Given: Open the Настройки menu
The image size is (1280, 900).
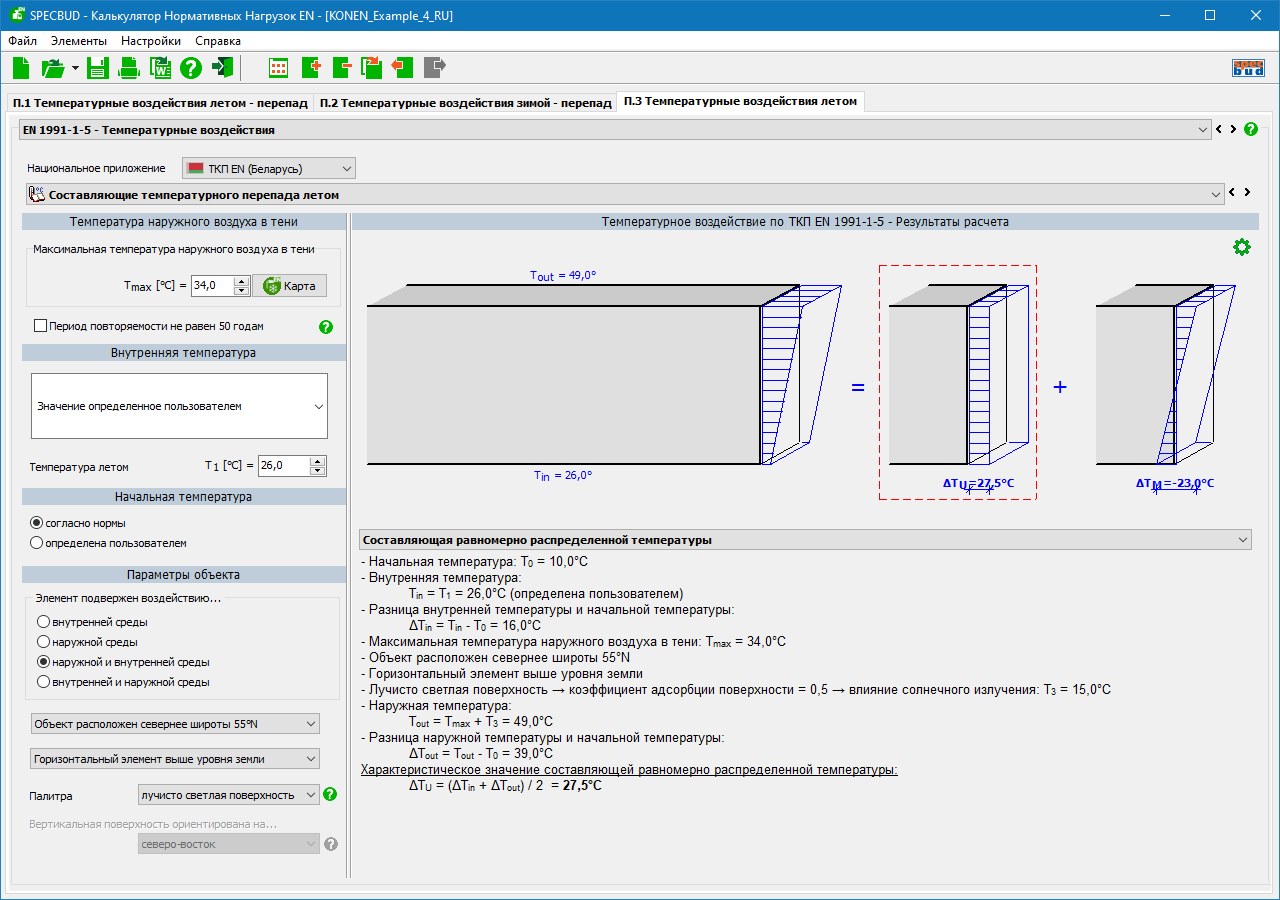Looking at the screenshot, I should pos(151,41).
